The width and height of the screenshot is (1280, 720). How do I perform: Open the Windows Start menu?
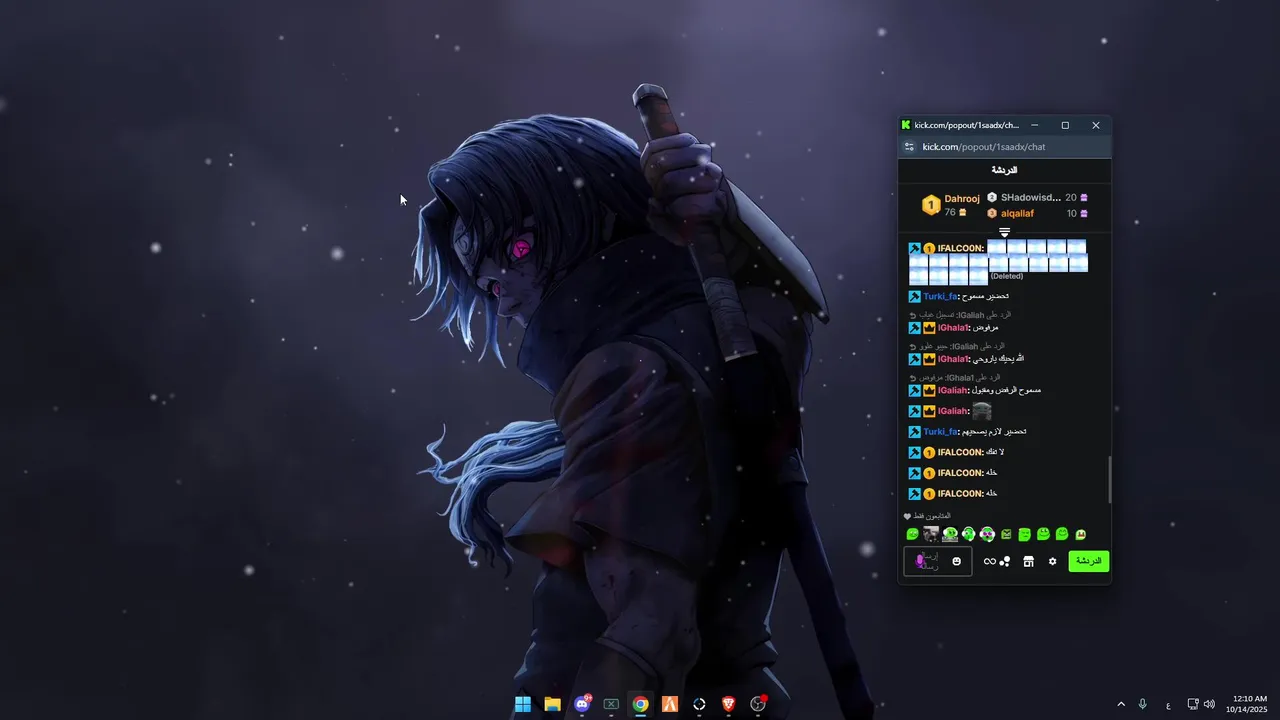(523, 704)
